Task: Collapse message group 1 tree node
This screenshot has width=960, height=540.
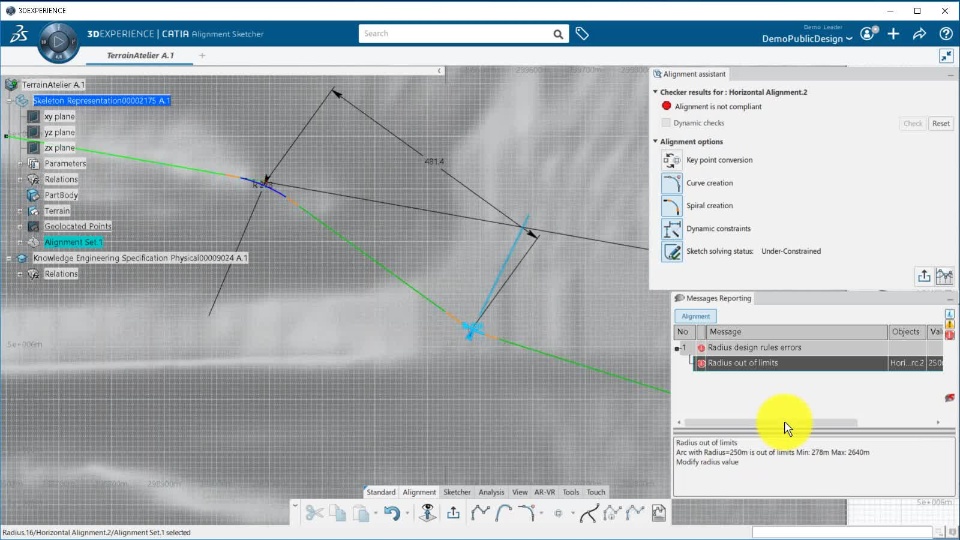Action: [677, 348]
